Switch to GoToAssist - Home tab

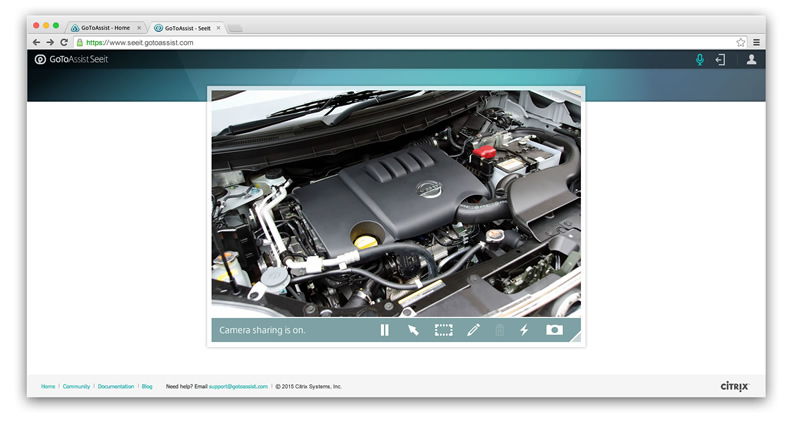click(x=105, y=28)
